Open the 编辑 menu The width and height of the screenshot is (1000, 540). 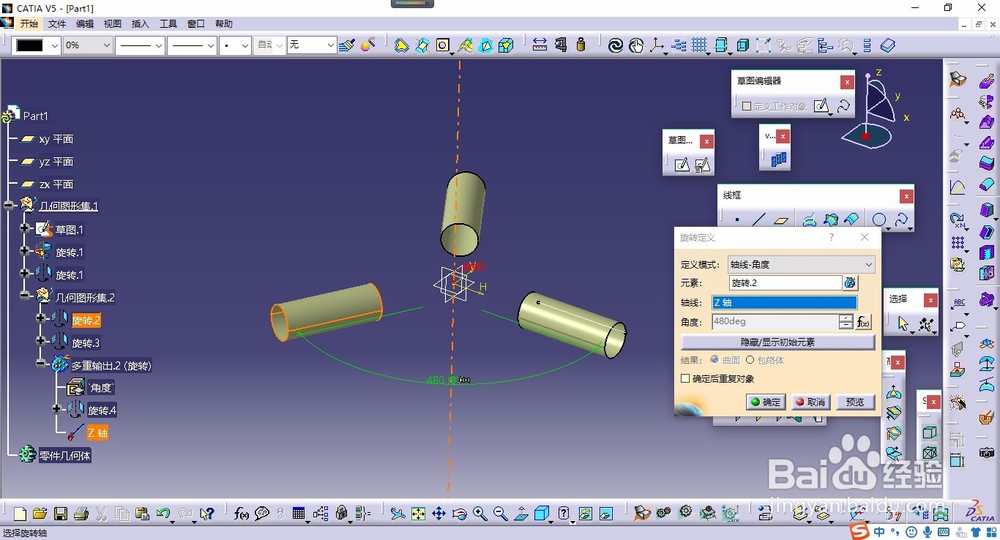(85, 24)
